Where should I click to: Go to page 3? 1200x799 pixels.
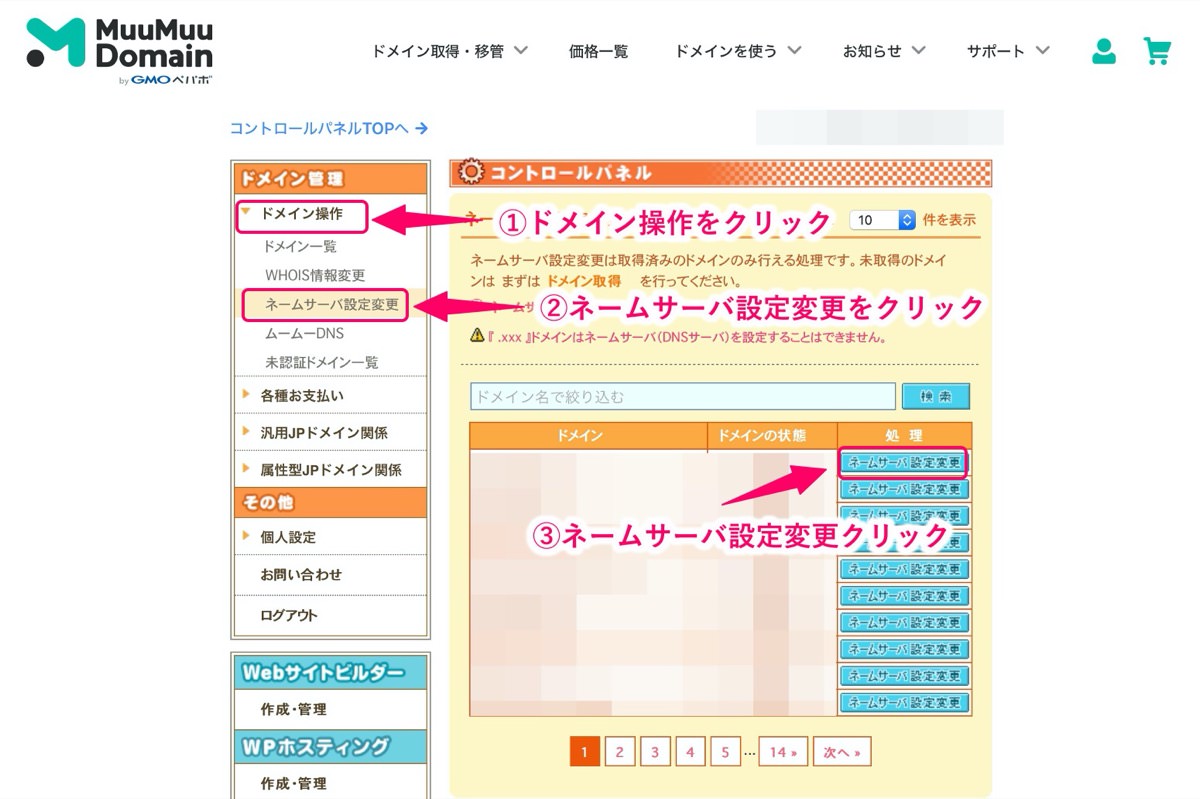coord(655,752)
